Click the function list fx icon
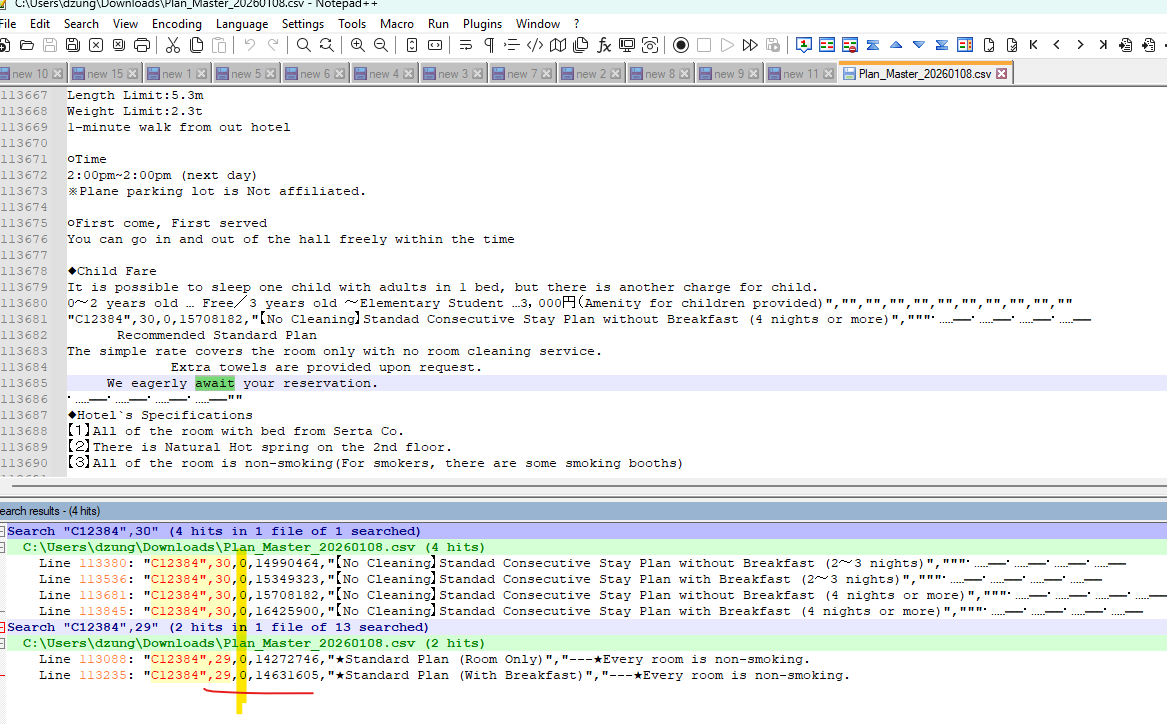This screenshot has height=724, width=1167. [x=604, y=45]
